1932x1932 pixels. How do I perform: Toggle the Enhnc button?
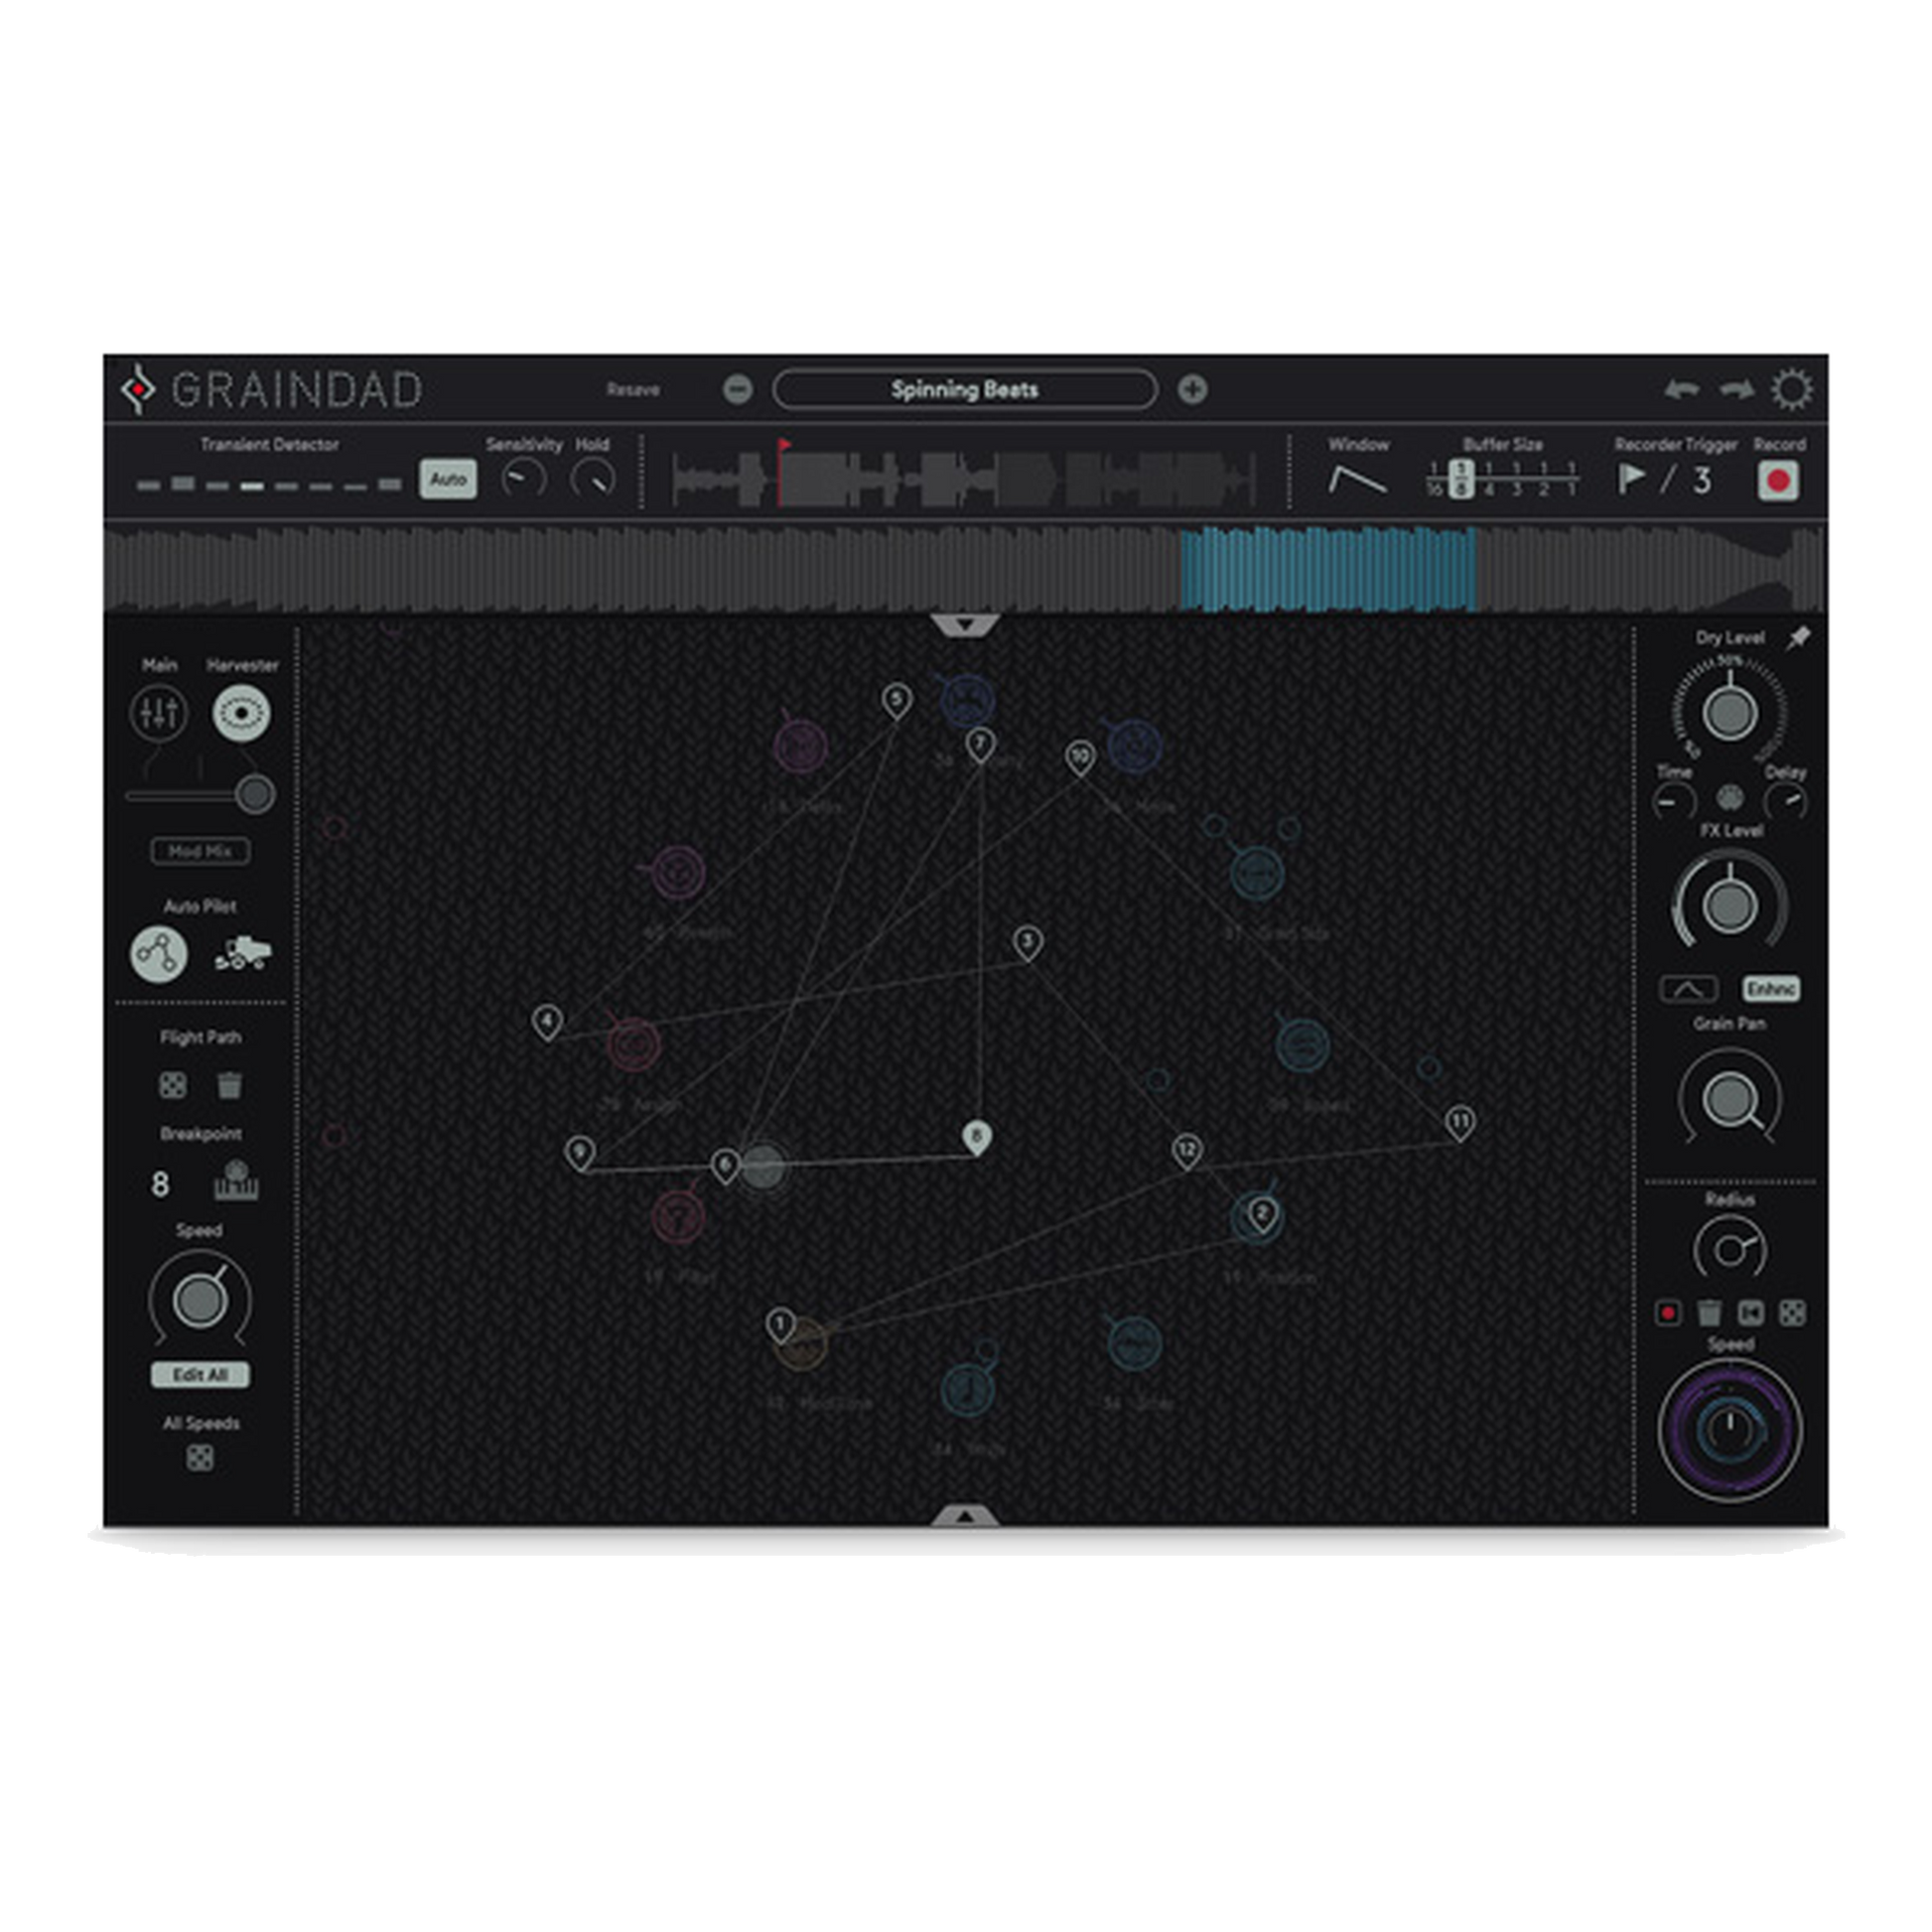(x=1771, y=989)
